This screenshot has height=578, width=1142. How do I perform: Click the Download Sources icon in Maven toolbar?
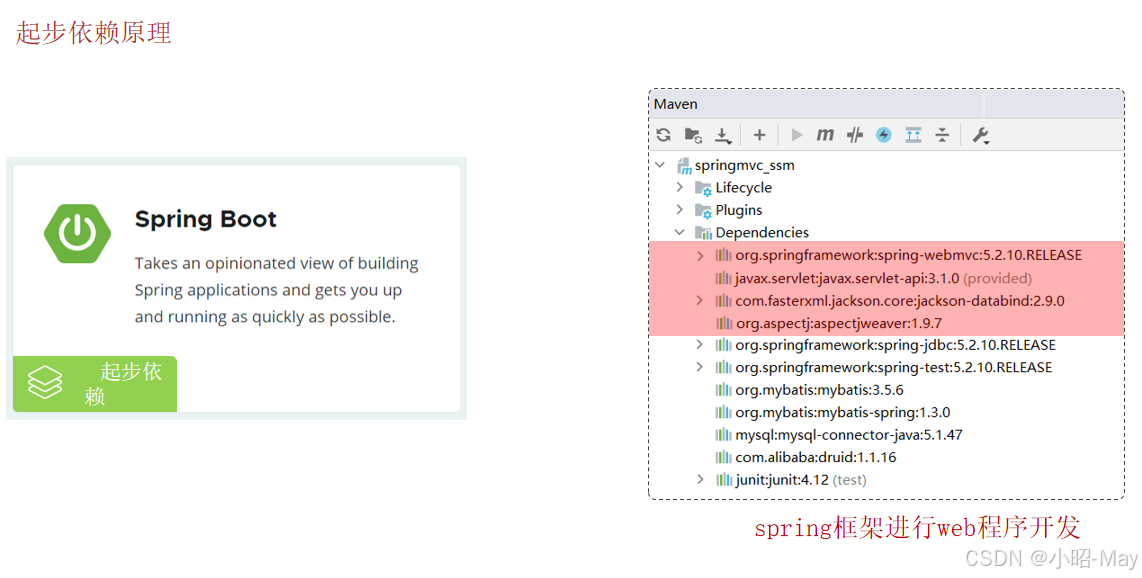[722, 135]
